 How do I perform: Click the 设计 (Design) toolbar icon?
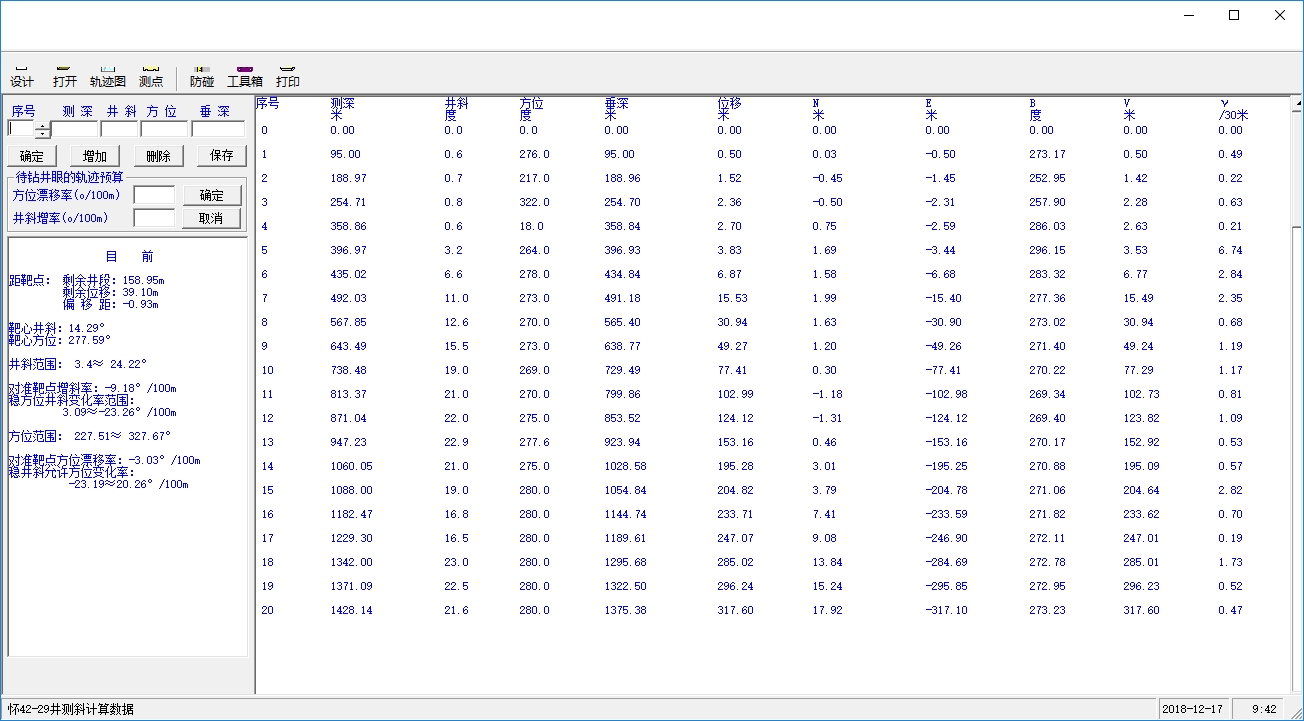[x=22, y=76]
